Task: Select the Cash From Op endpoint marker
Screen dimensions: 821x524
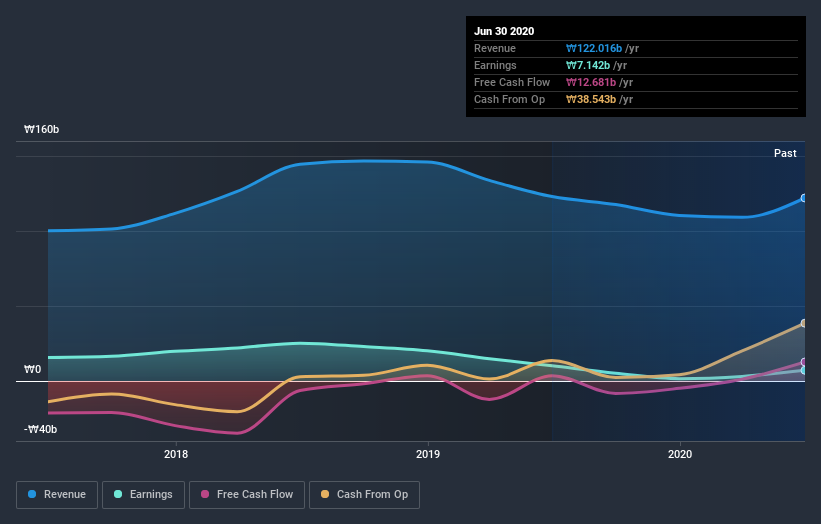Action: coord(804,324)
